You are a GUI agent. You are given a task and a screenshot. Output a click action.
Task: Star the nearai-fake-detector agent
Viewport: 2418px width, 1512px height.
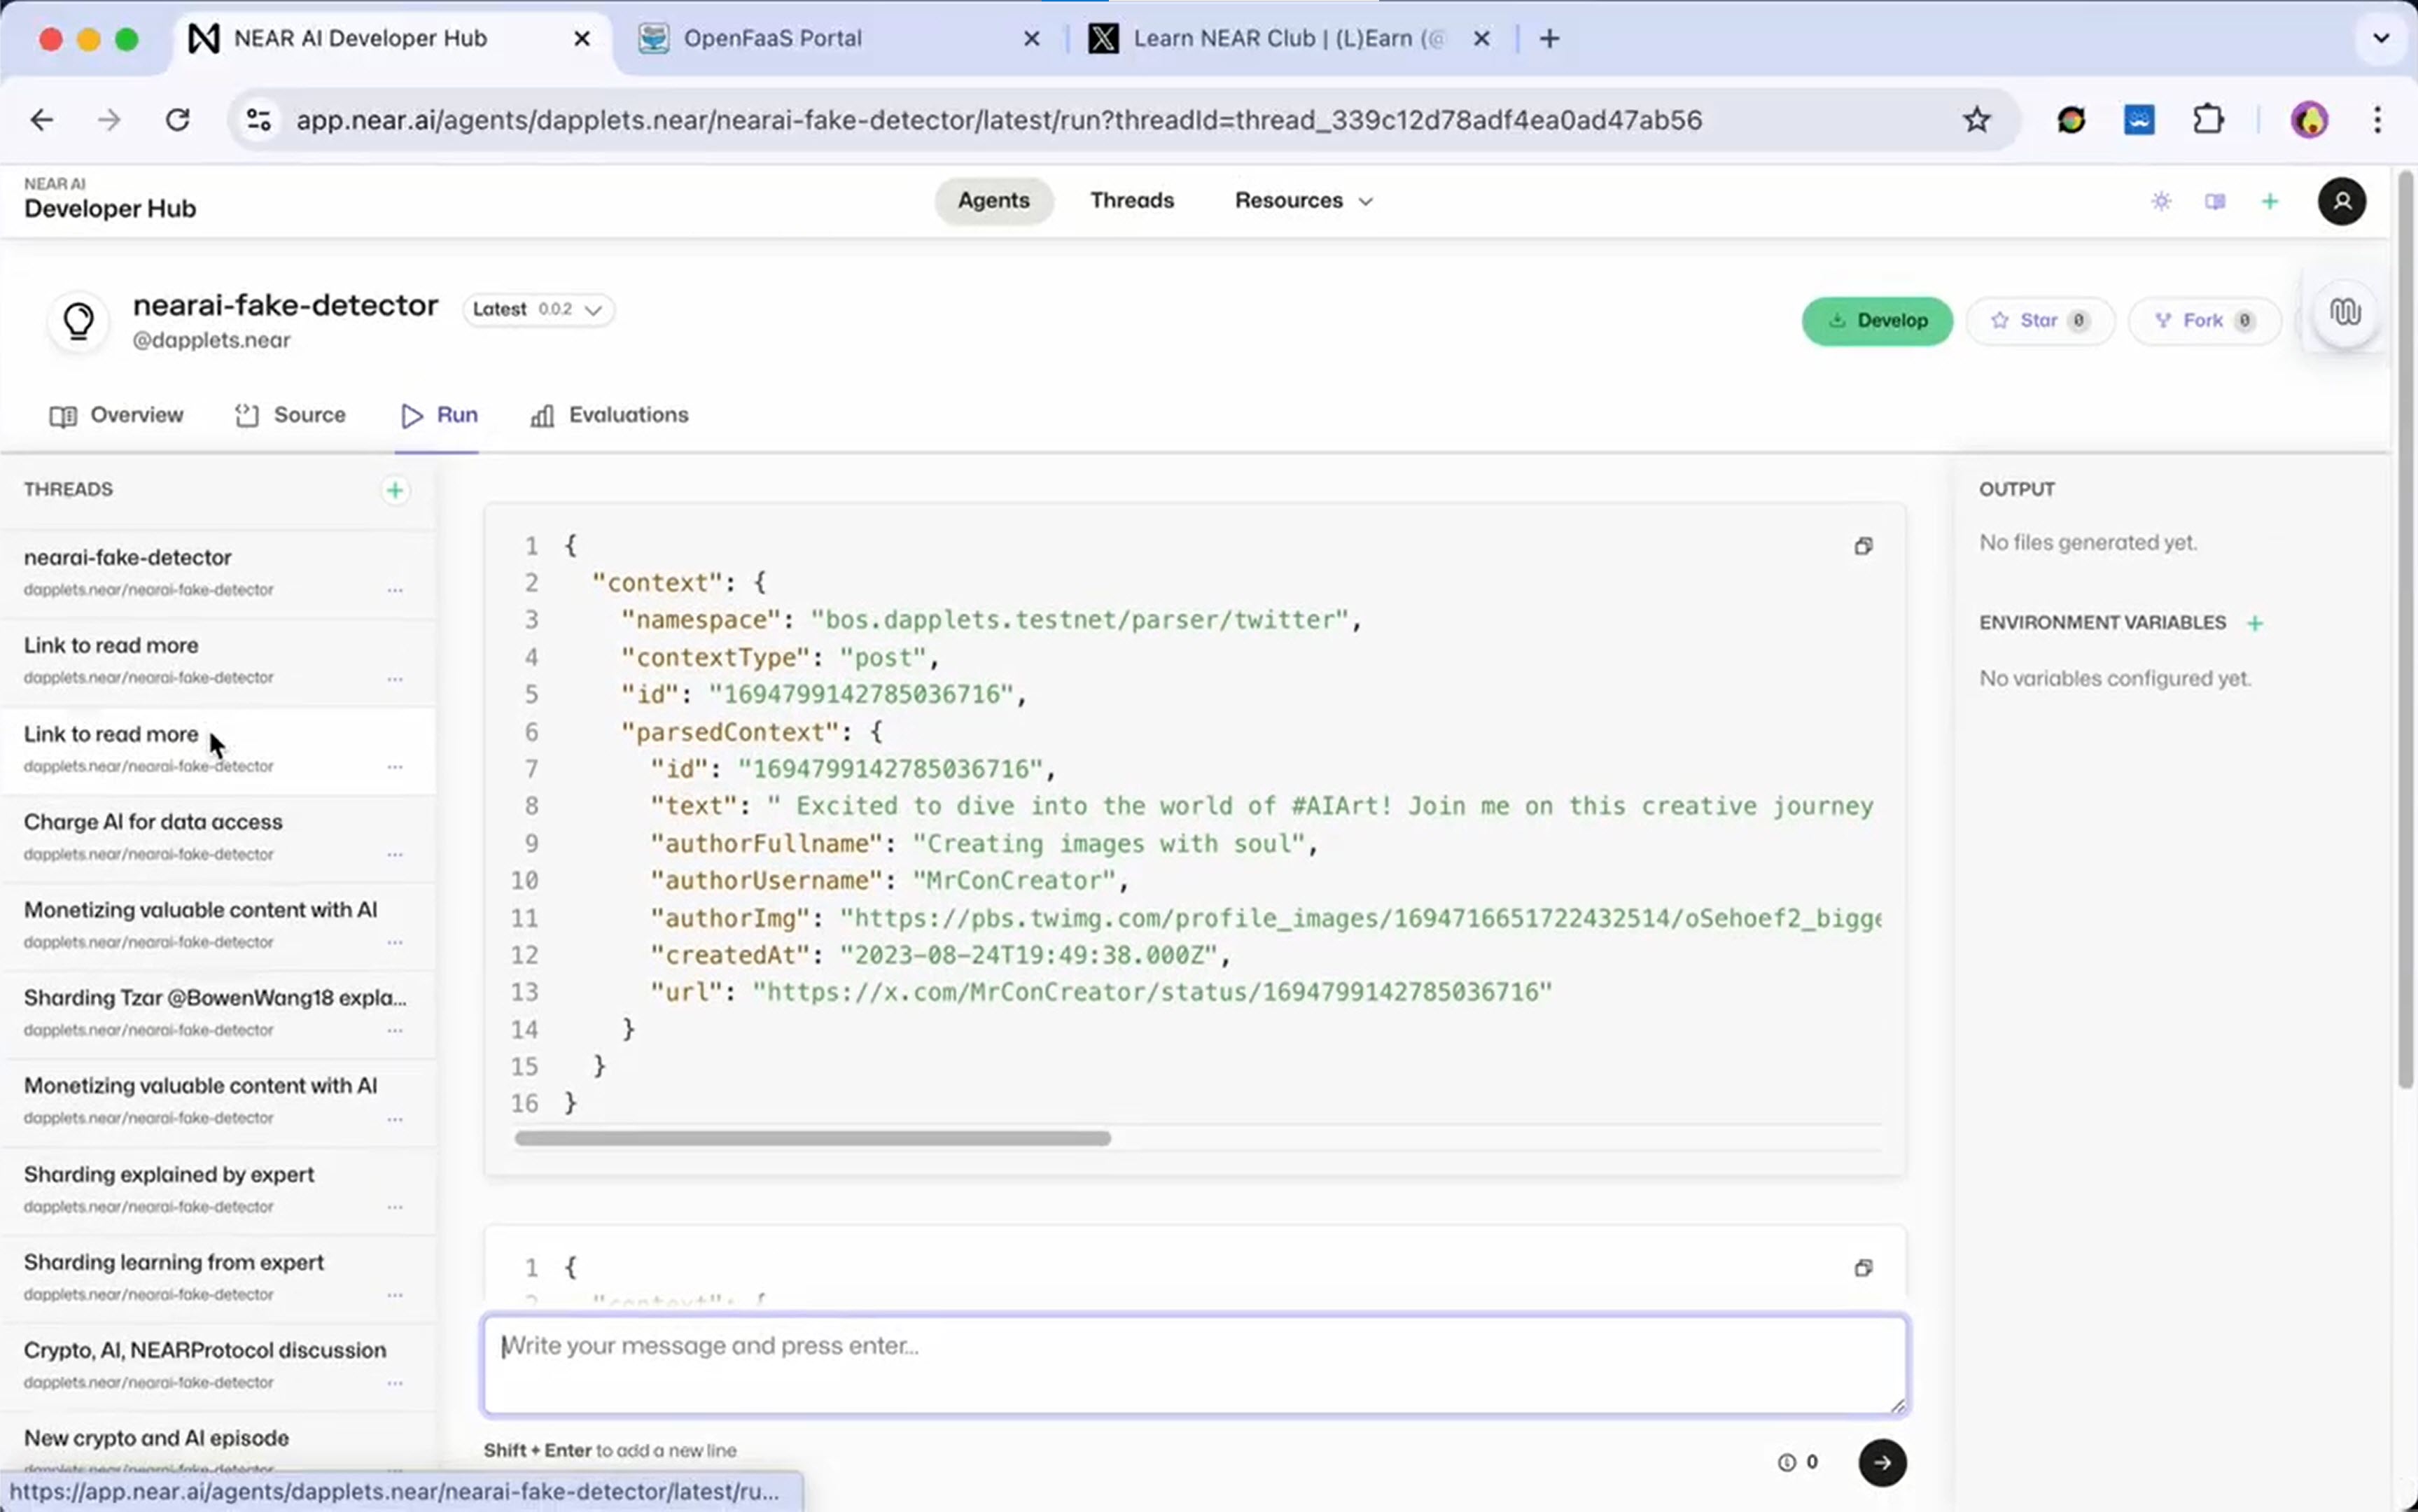2039,321
